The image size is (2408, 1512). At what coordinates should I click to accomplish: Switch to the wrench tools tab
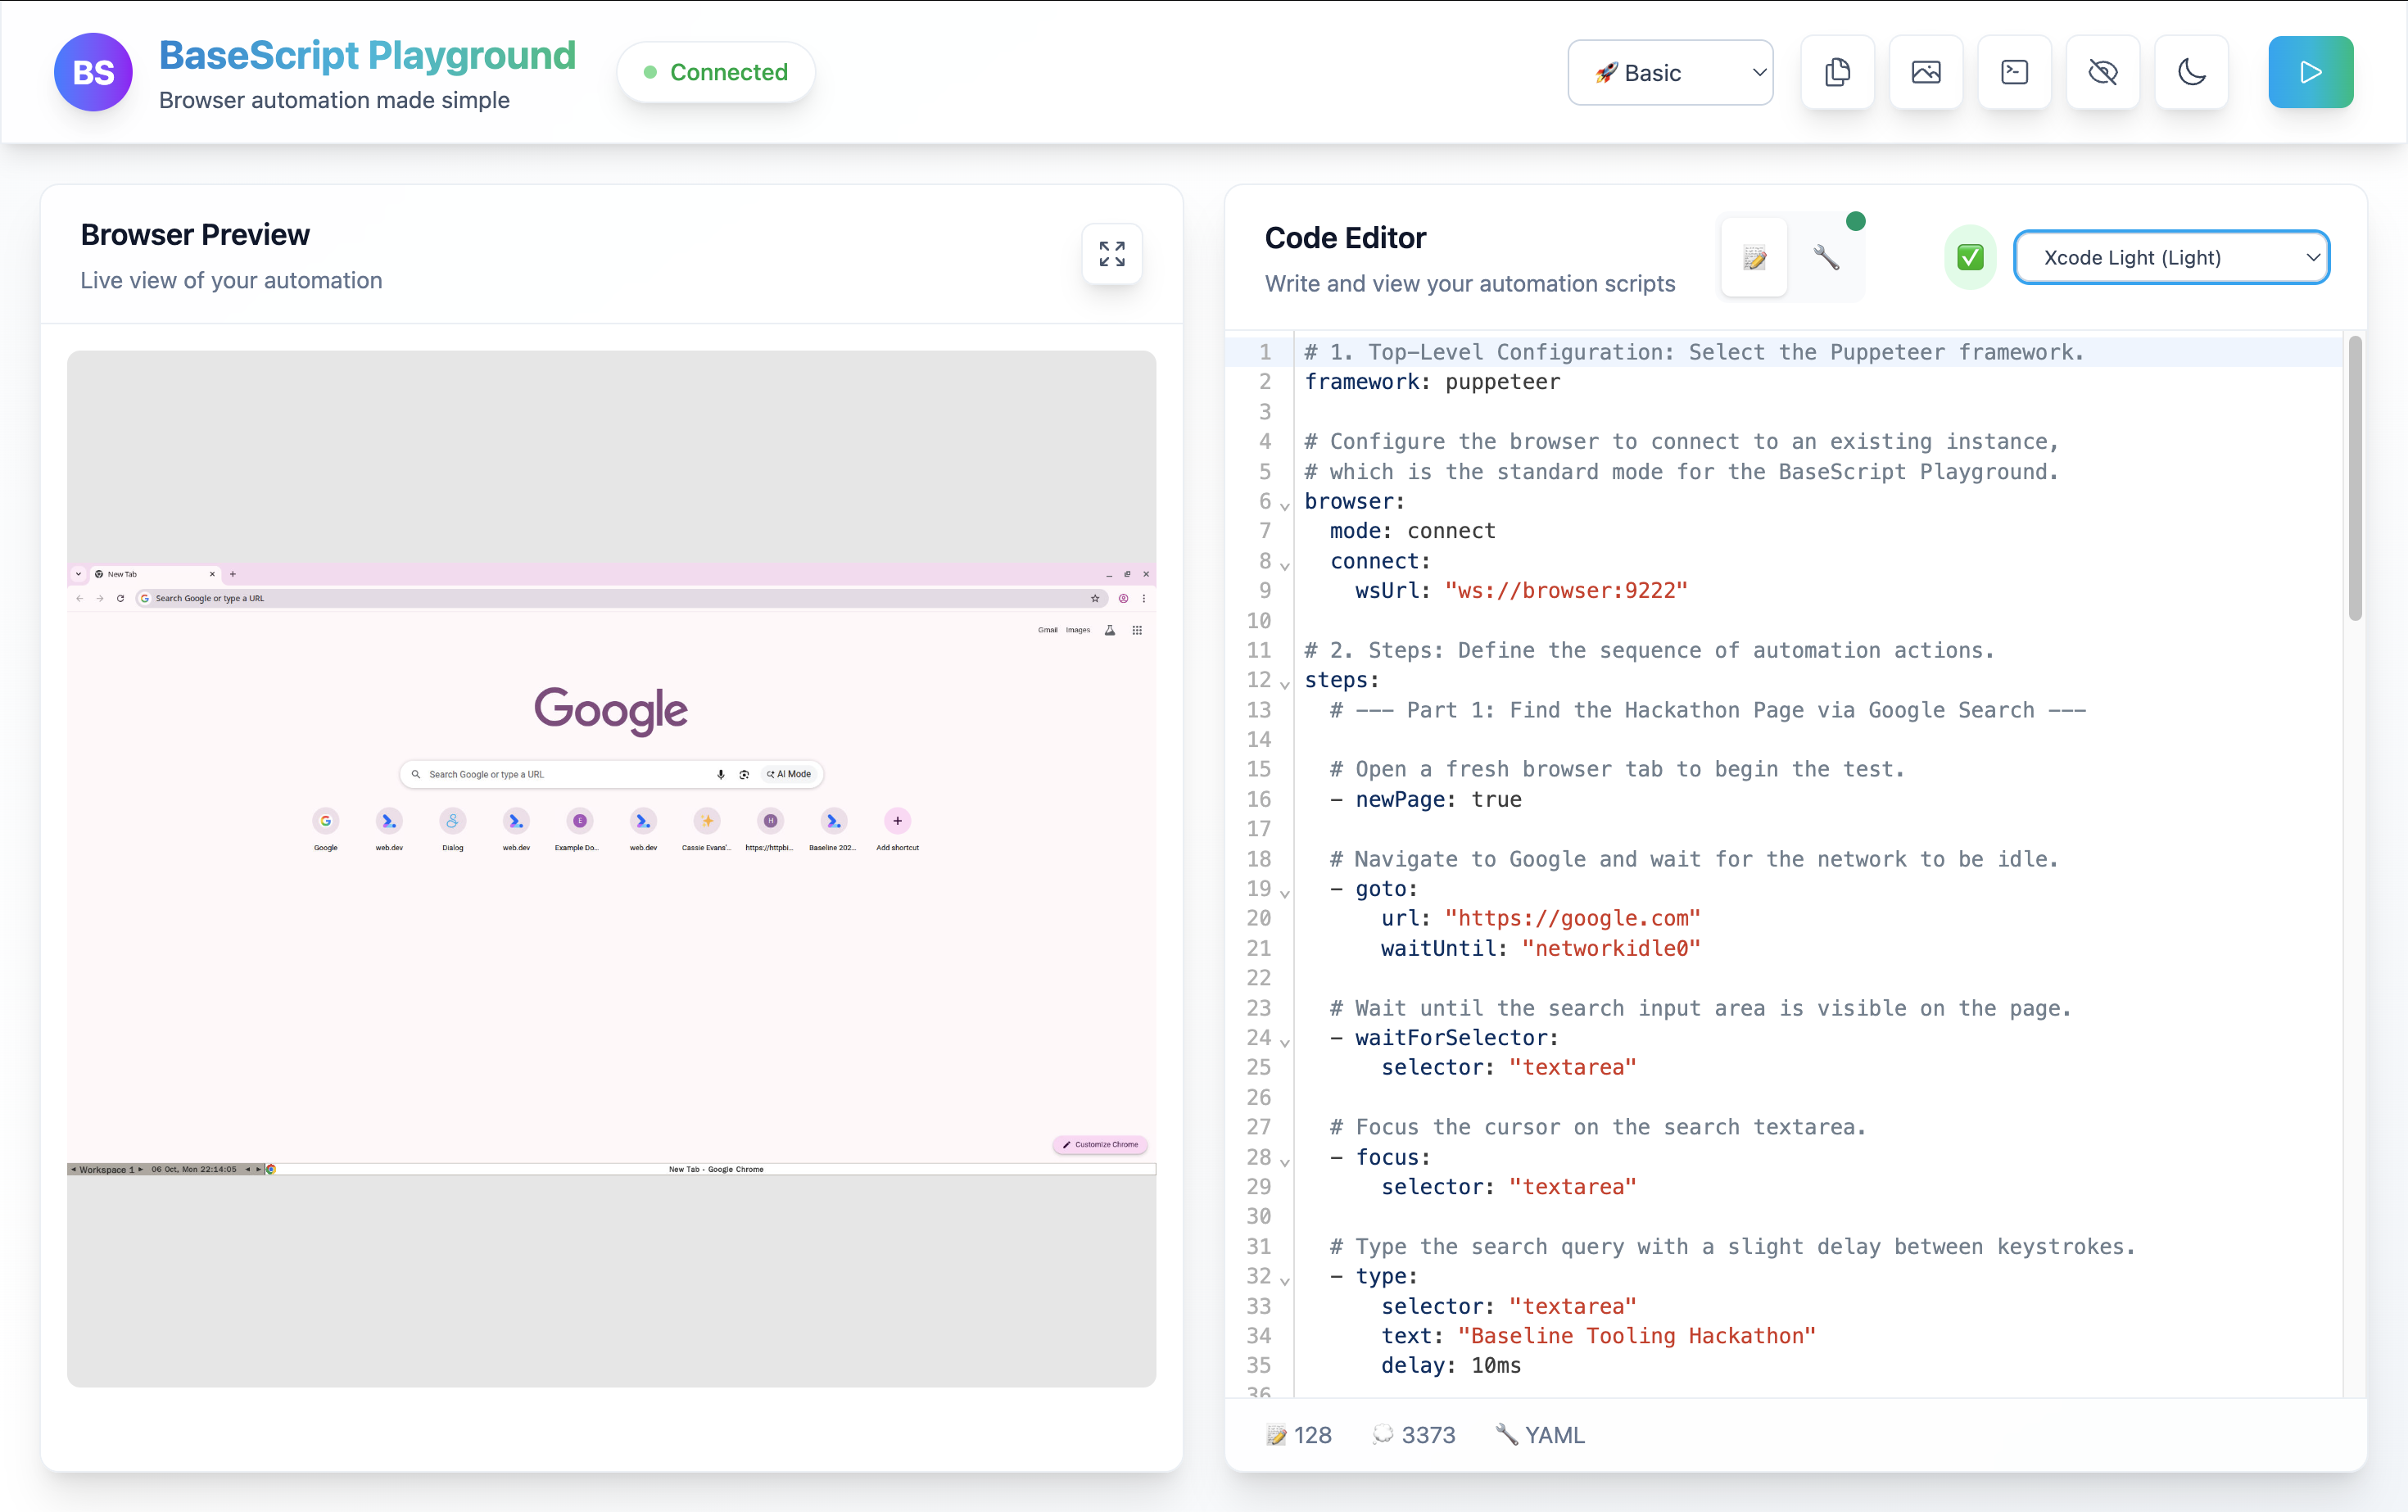[1826, 258]
